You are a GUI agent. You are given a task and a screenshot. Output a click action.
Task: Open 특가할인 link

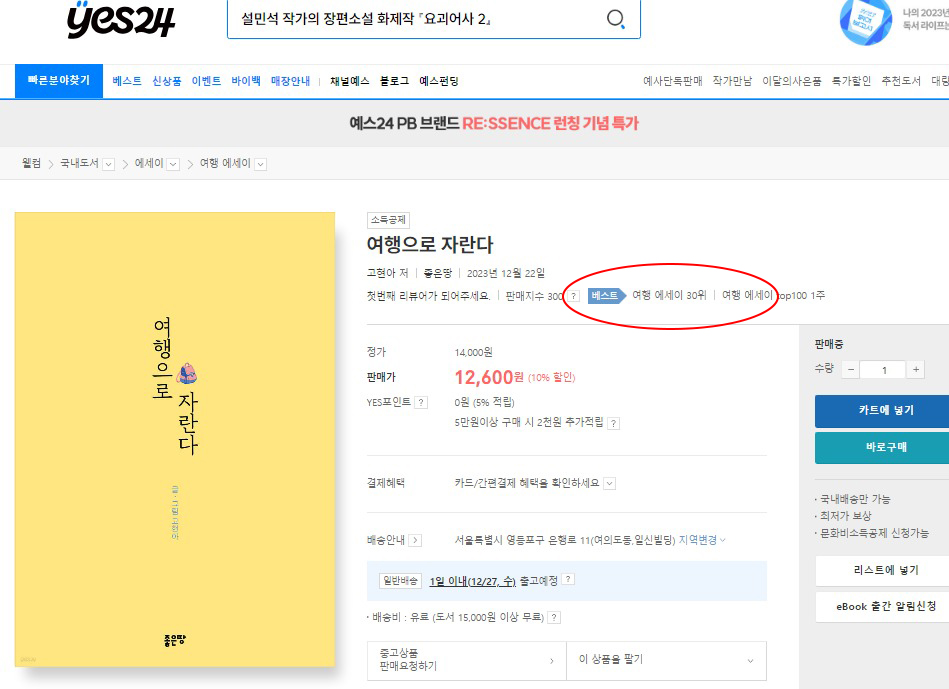click(852, 81)
